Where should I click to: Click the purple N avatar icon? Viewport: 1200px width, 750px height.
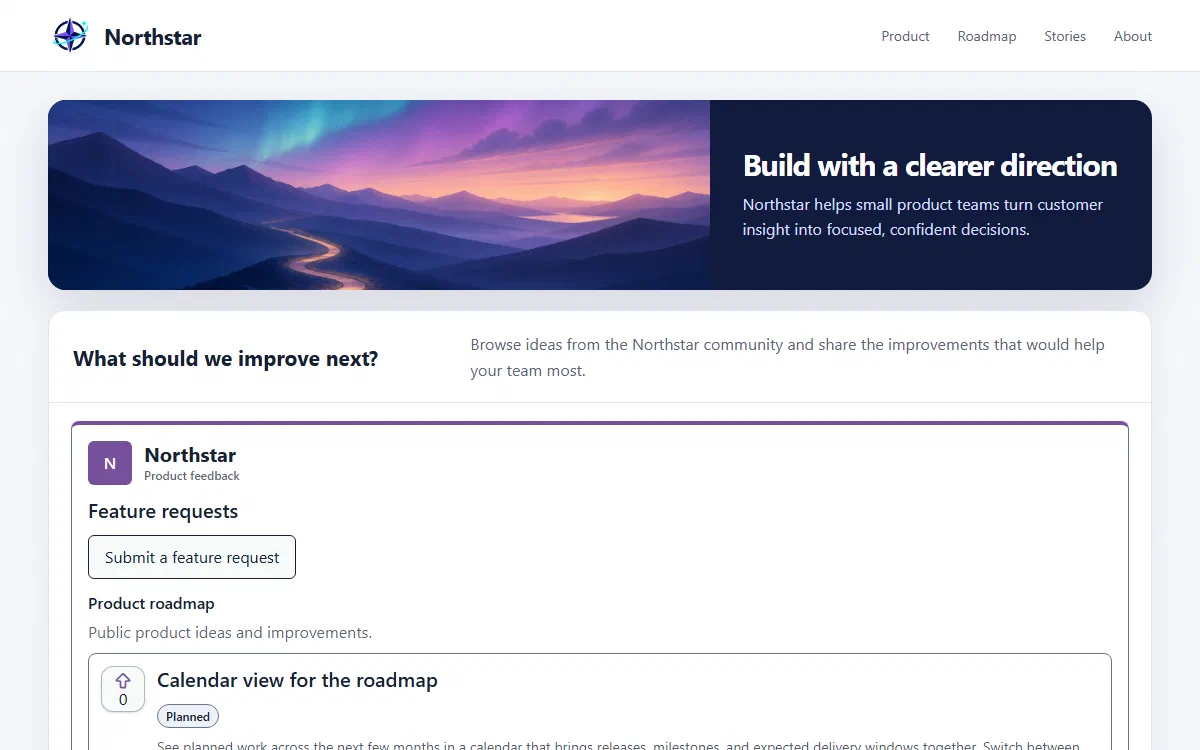coord(110,463)
